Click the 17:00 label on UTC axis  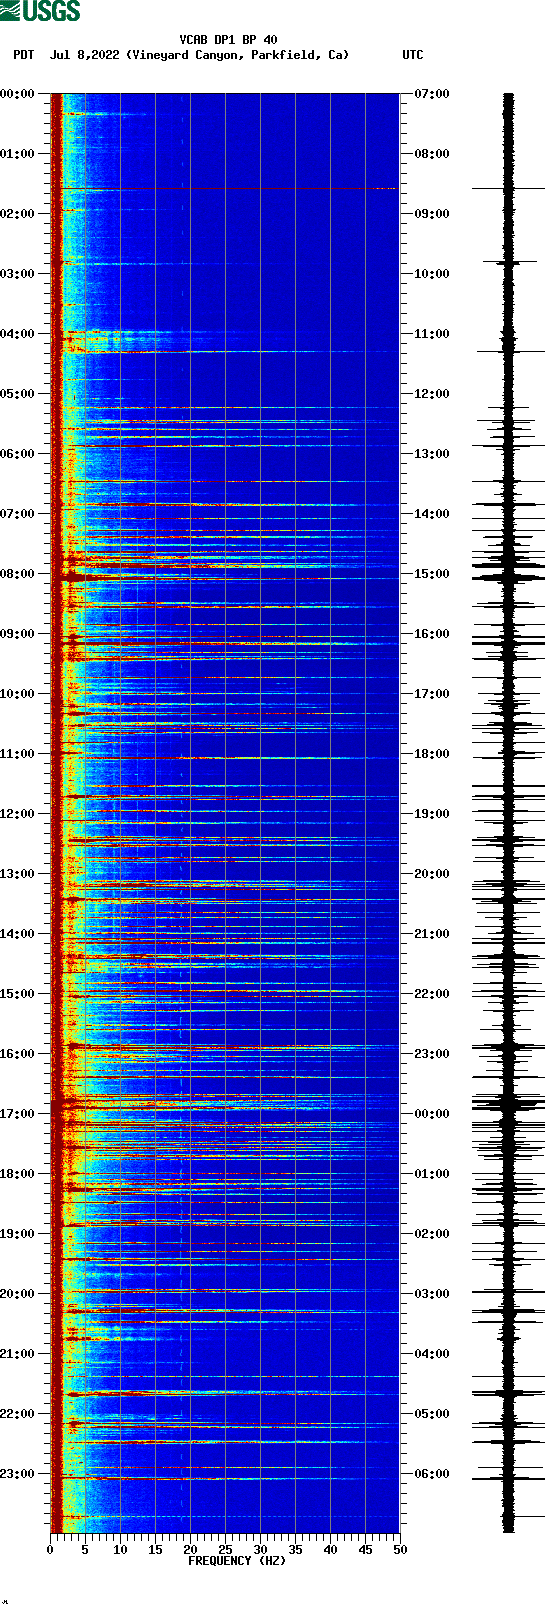pos(432,694)
